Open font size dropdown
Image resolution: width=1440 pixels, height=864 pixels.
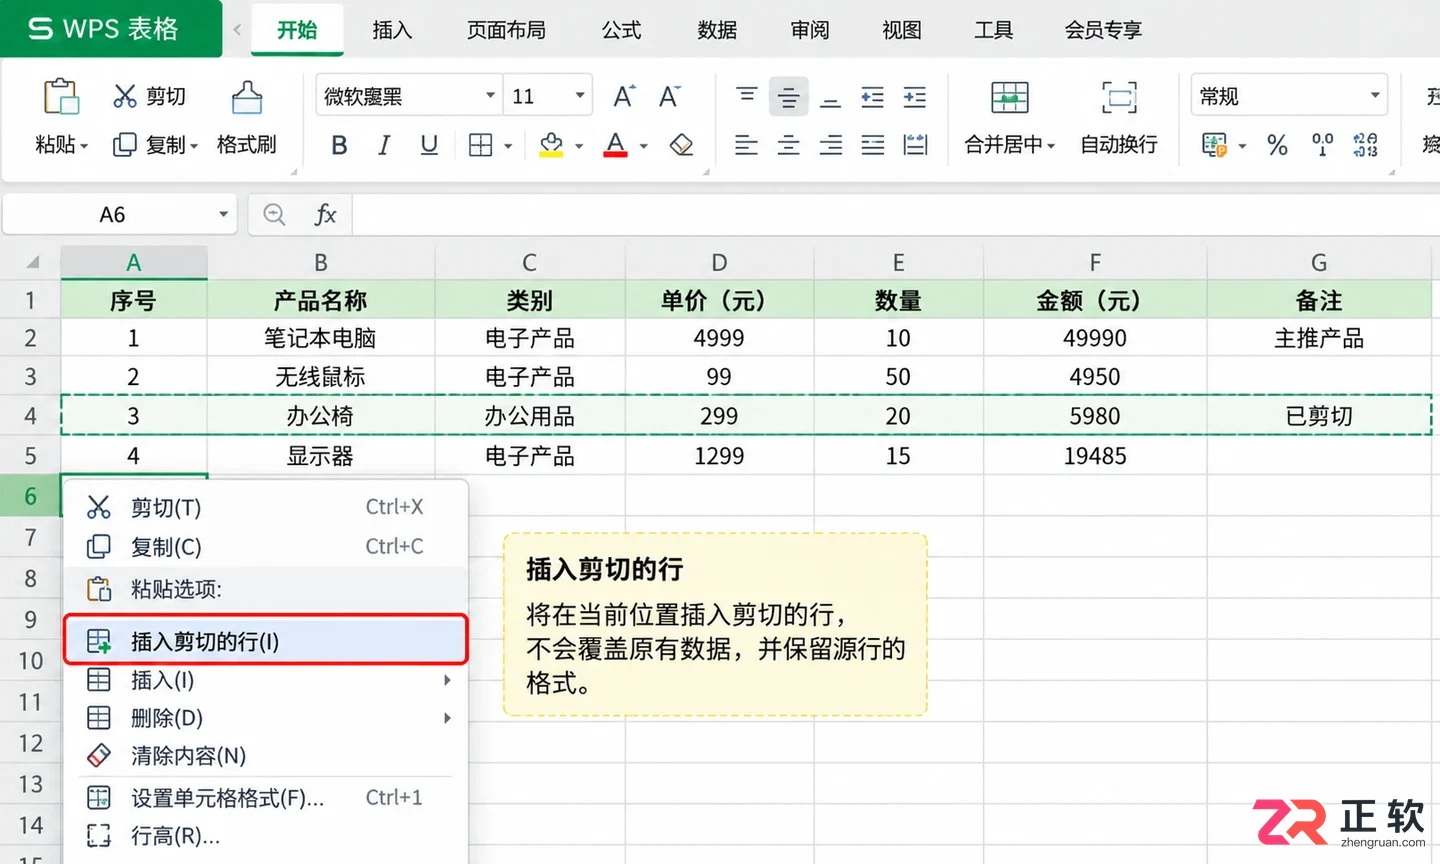coord(579,96)
